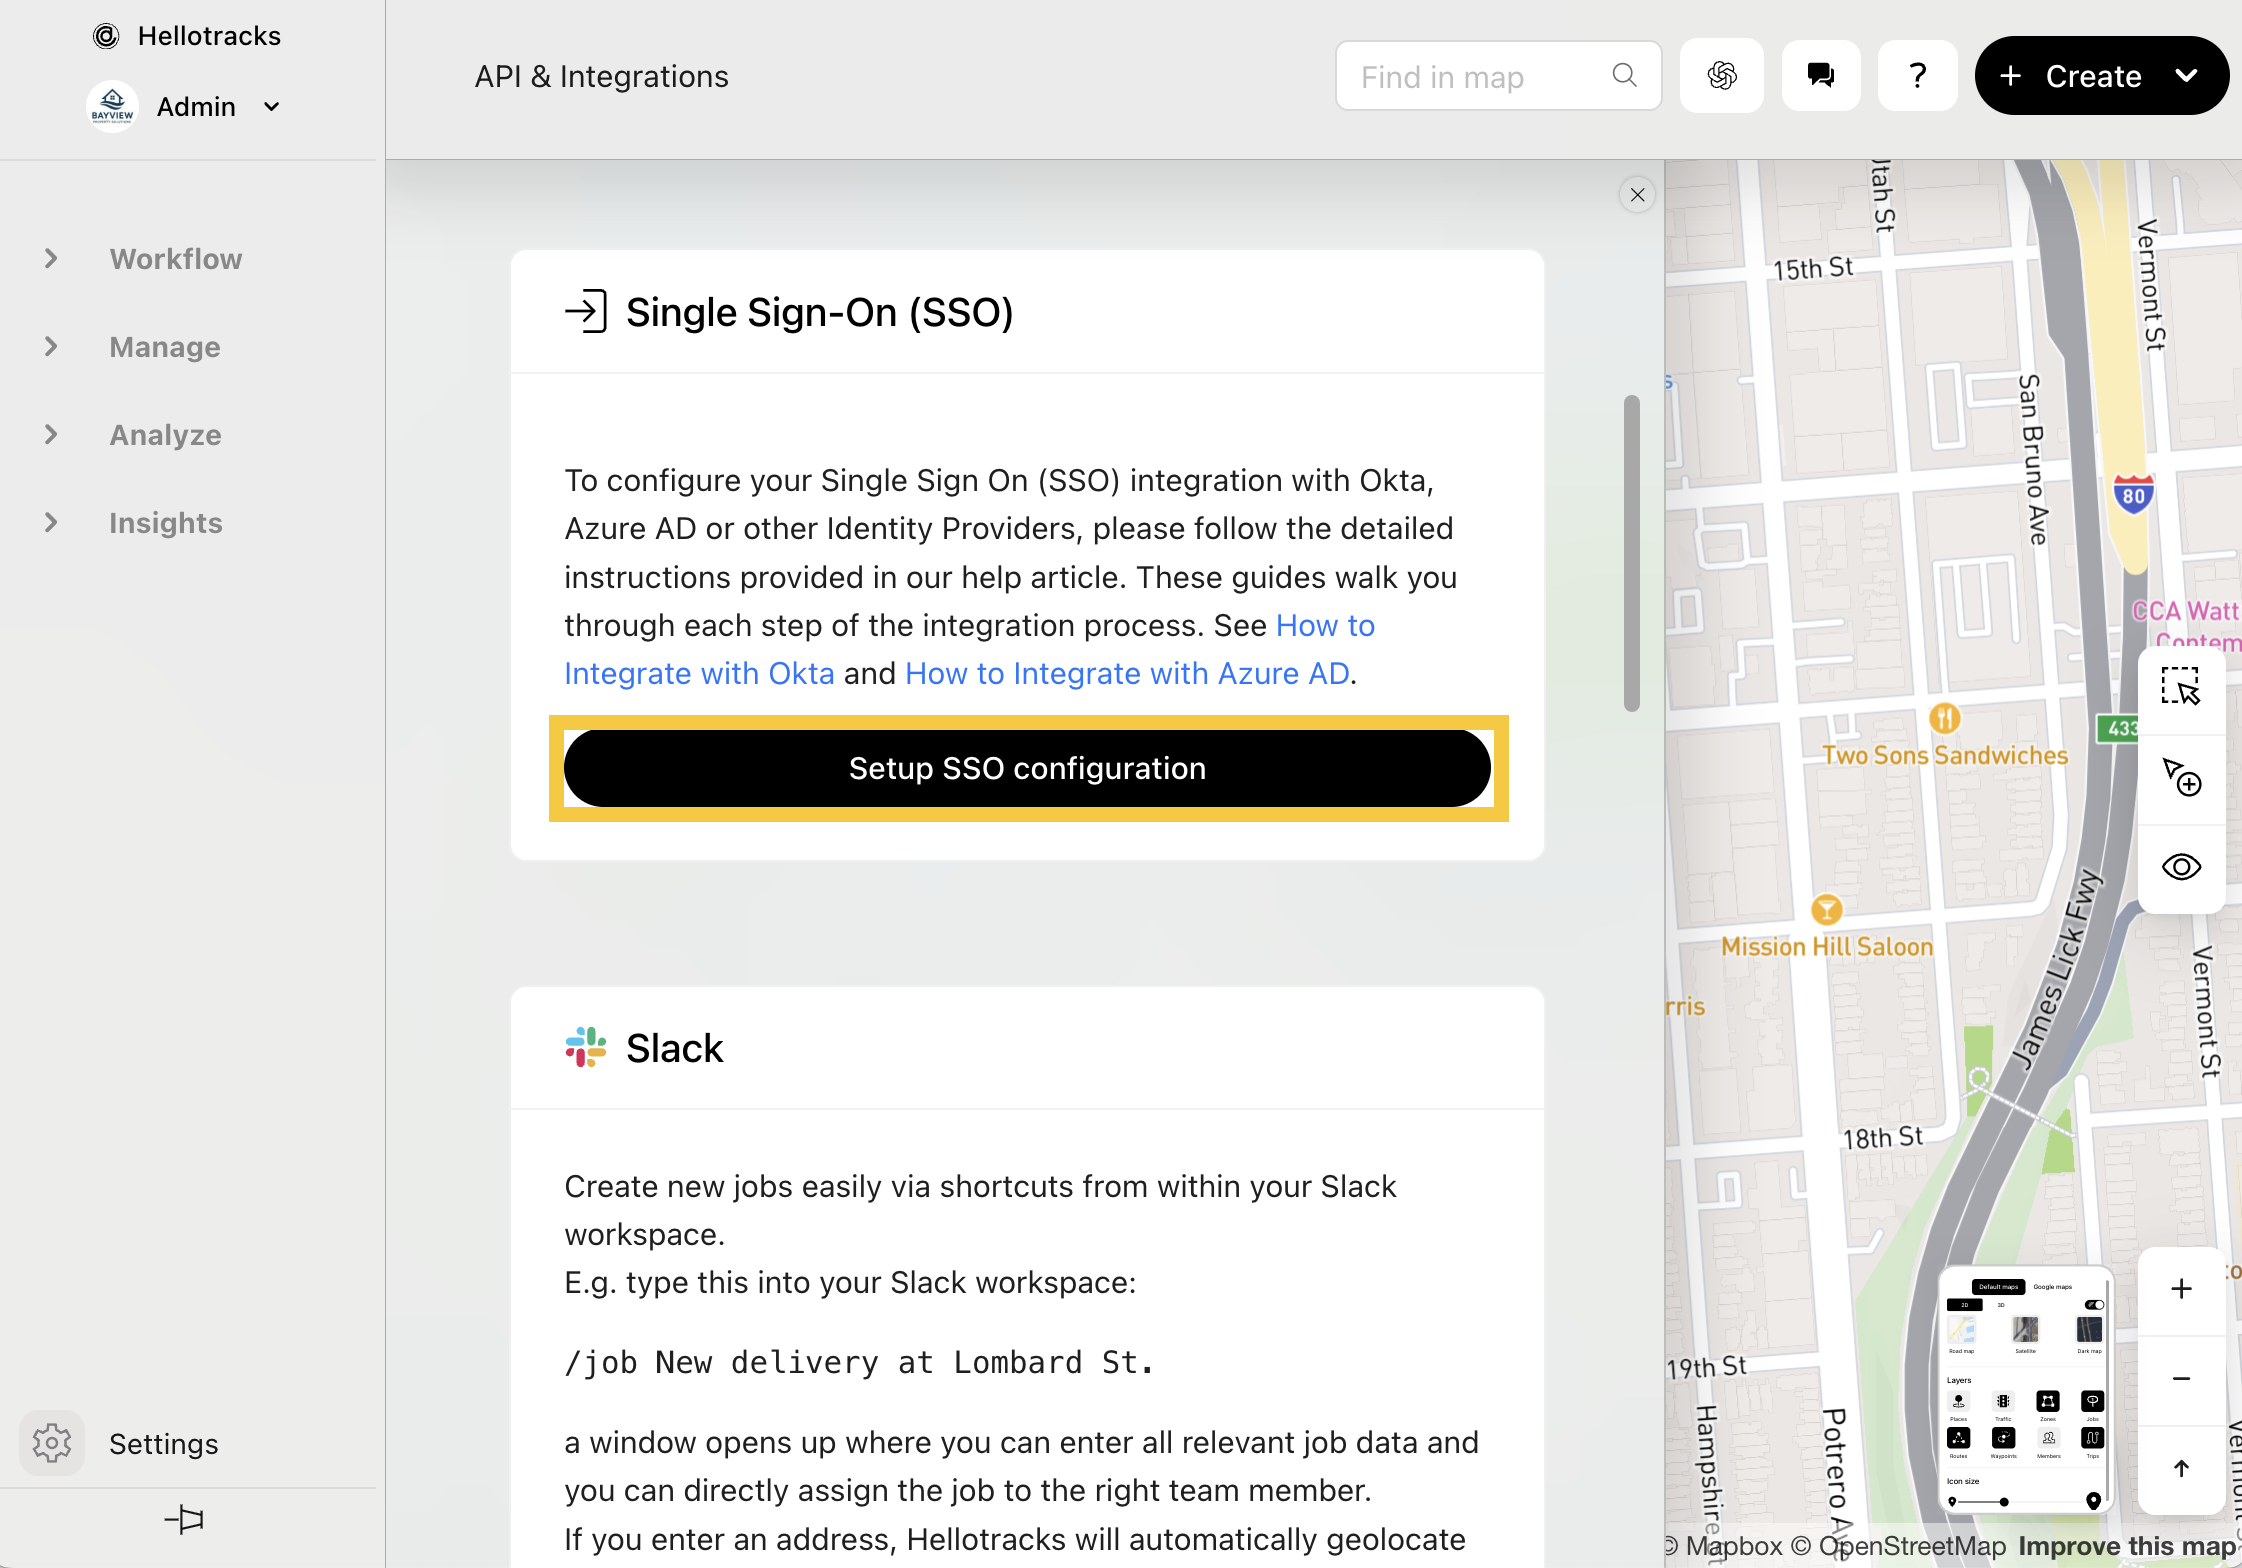Open the Create dropdown arrow
The width and height of the screenshot is (2242, 1568).
2187,76
